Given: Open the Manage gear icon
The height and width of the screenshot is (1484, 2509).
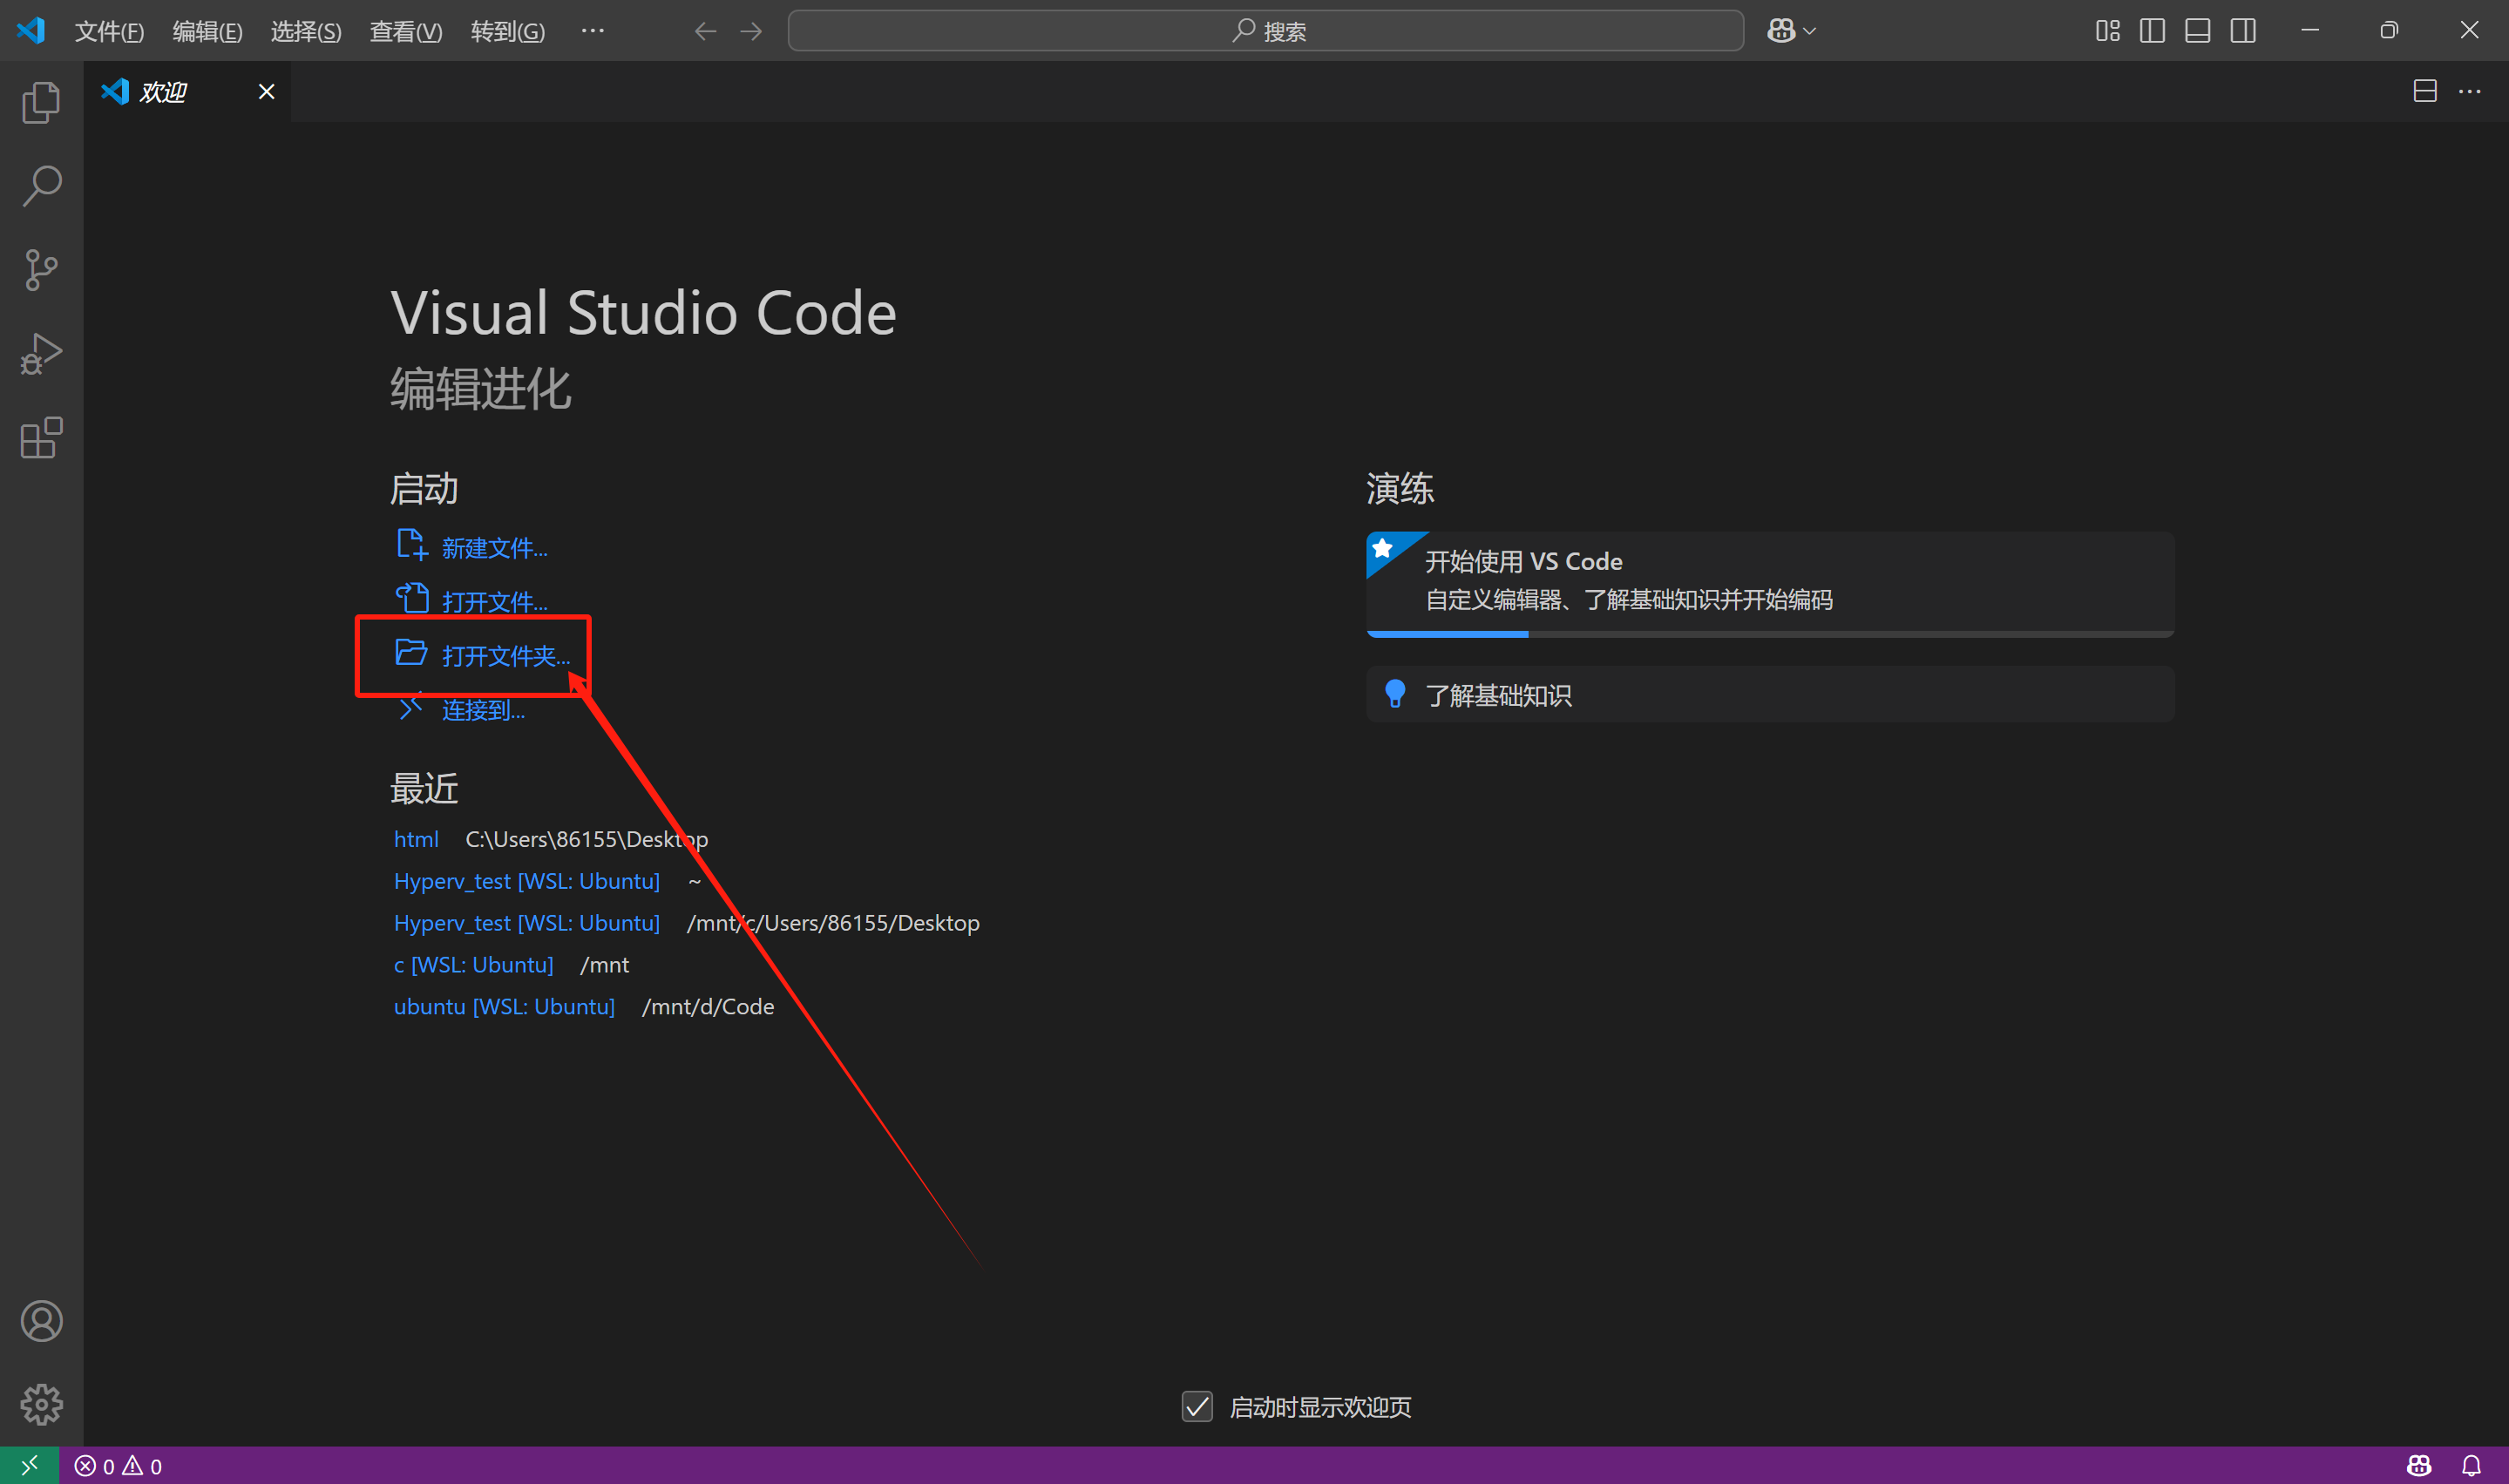Looking at the screenshot, I should point(41,1404).
